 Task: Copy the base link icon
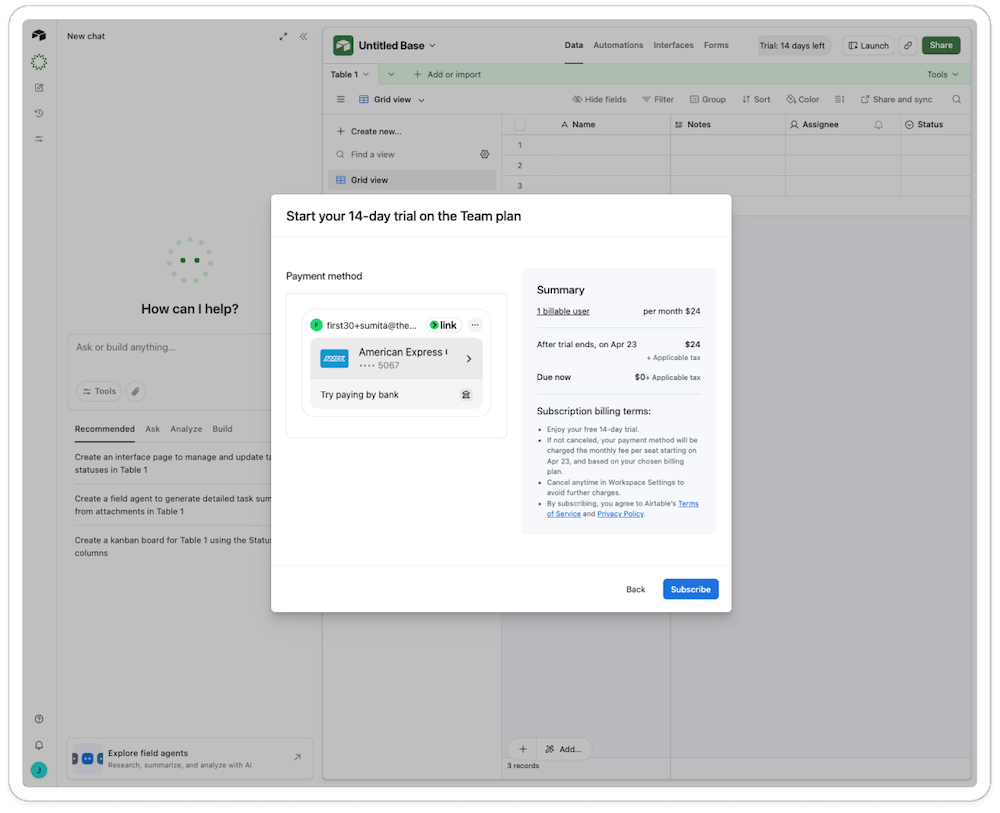pos(908,45)
